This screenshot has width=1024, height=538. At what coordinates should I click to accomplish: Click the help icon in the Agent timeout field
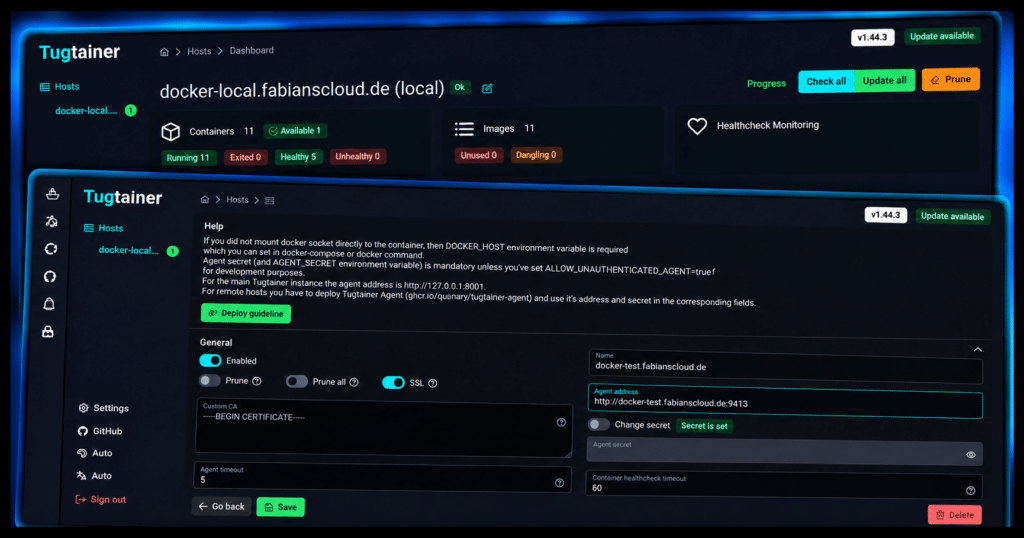[x=560, y=483]
